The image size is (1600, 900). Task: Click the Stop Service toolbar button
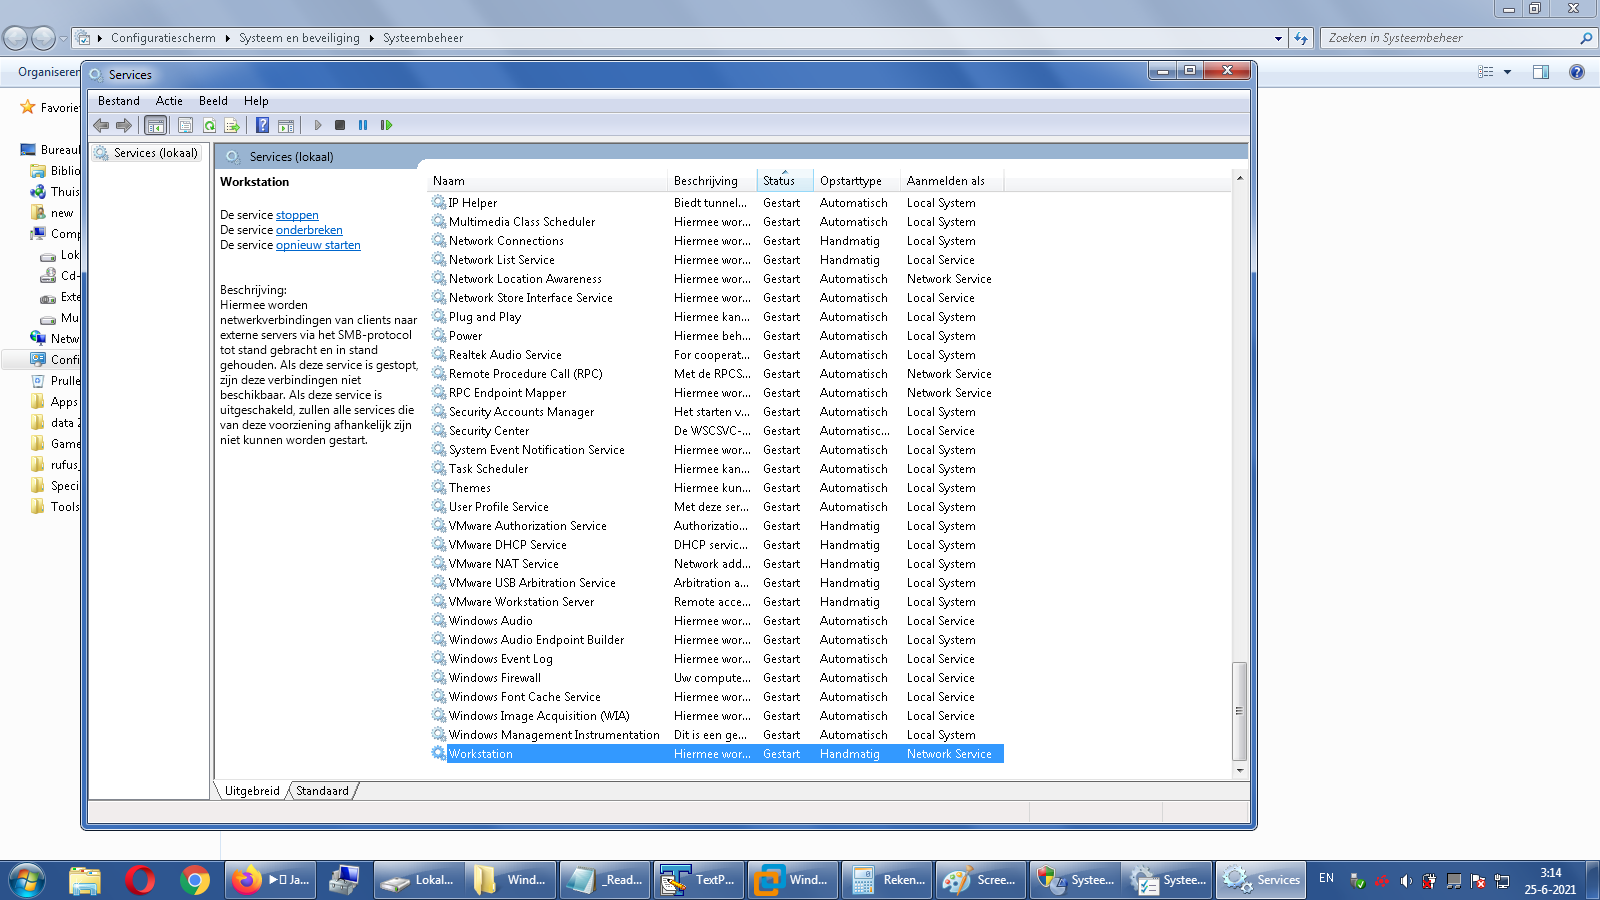[x=340, y=125]
